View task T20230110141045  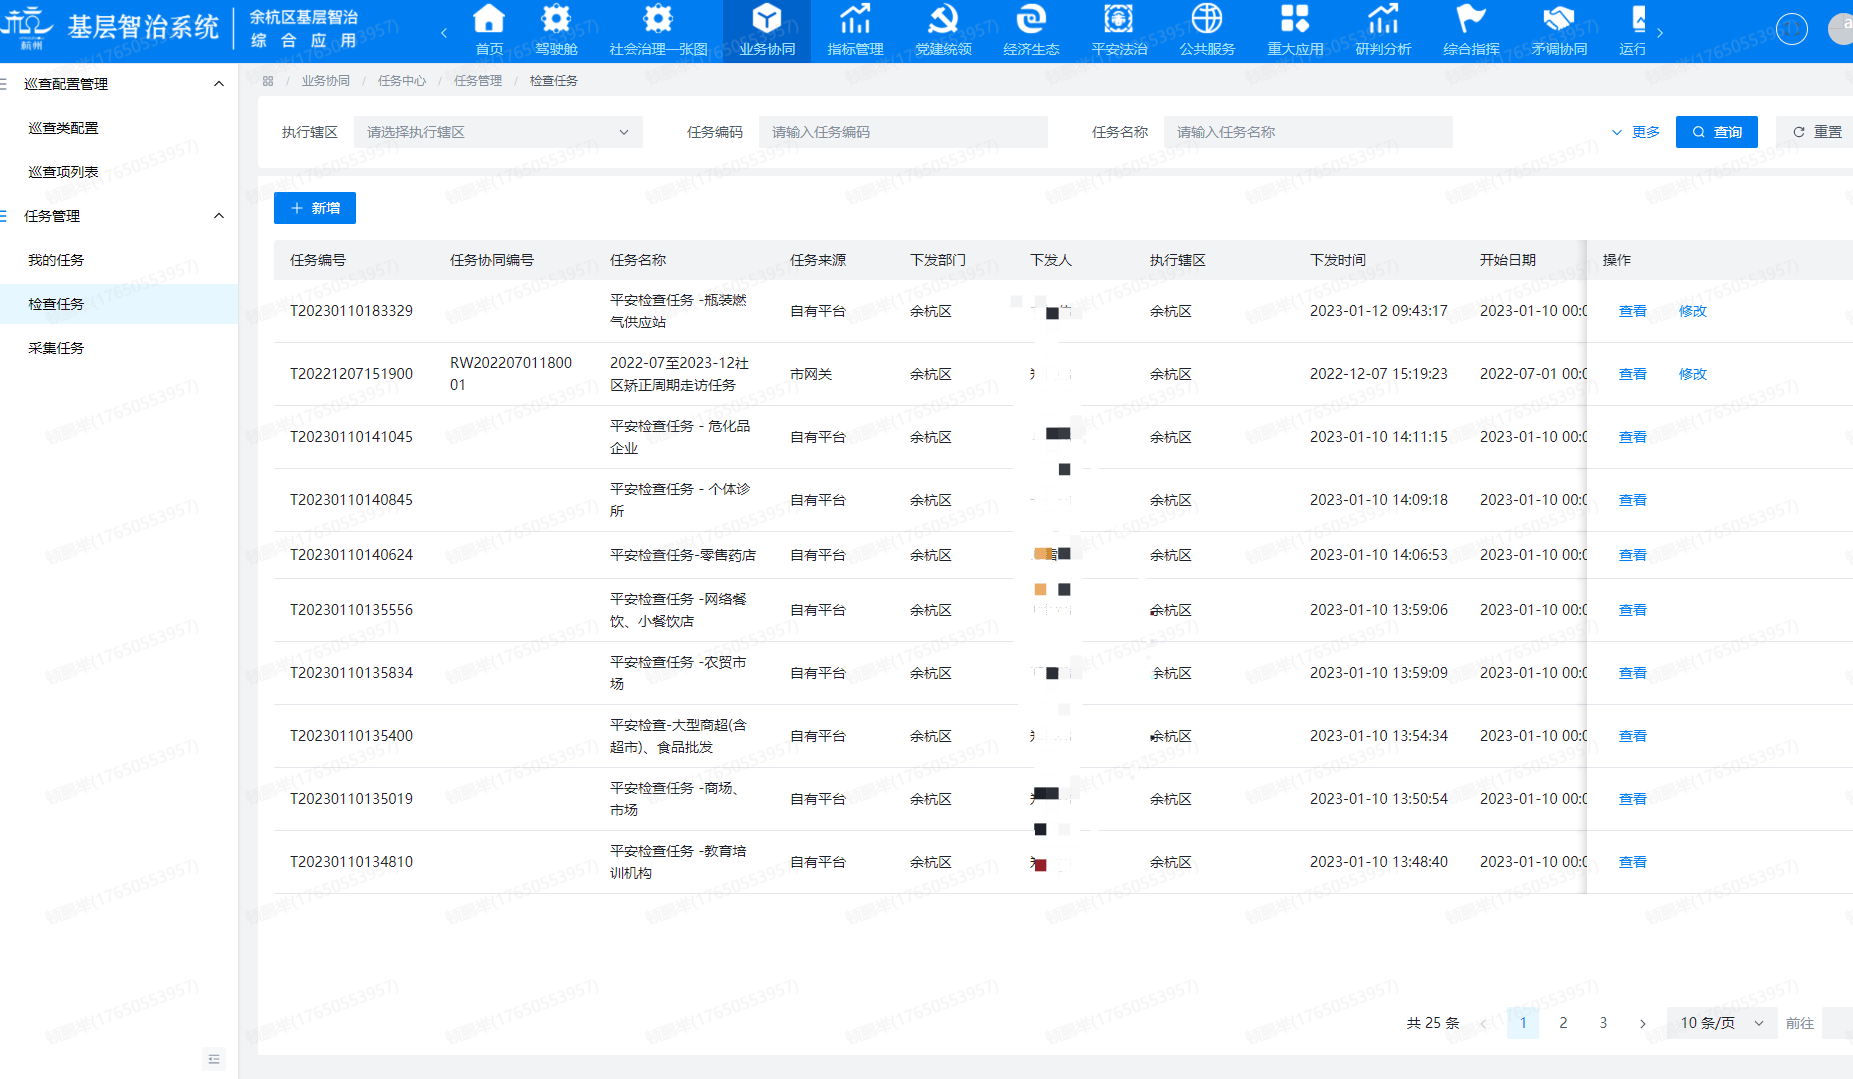coord(1632,437)
